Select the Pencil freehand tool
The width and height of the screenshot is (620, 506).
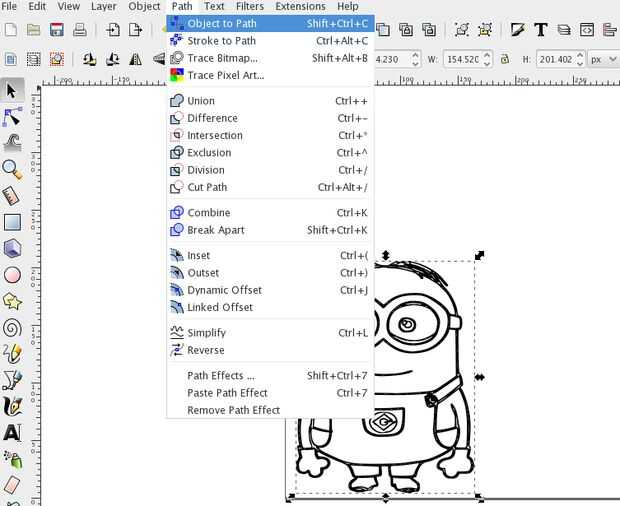(x=12, y=354)
